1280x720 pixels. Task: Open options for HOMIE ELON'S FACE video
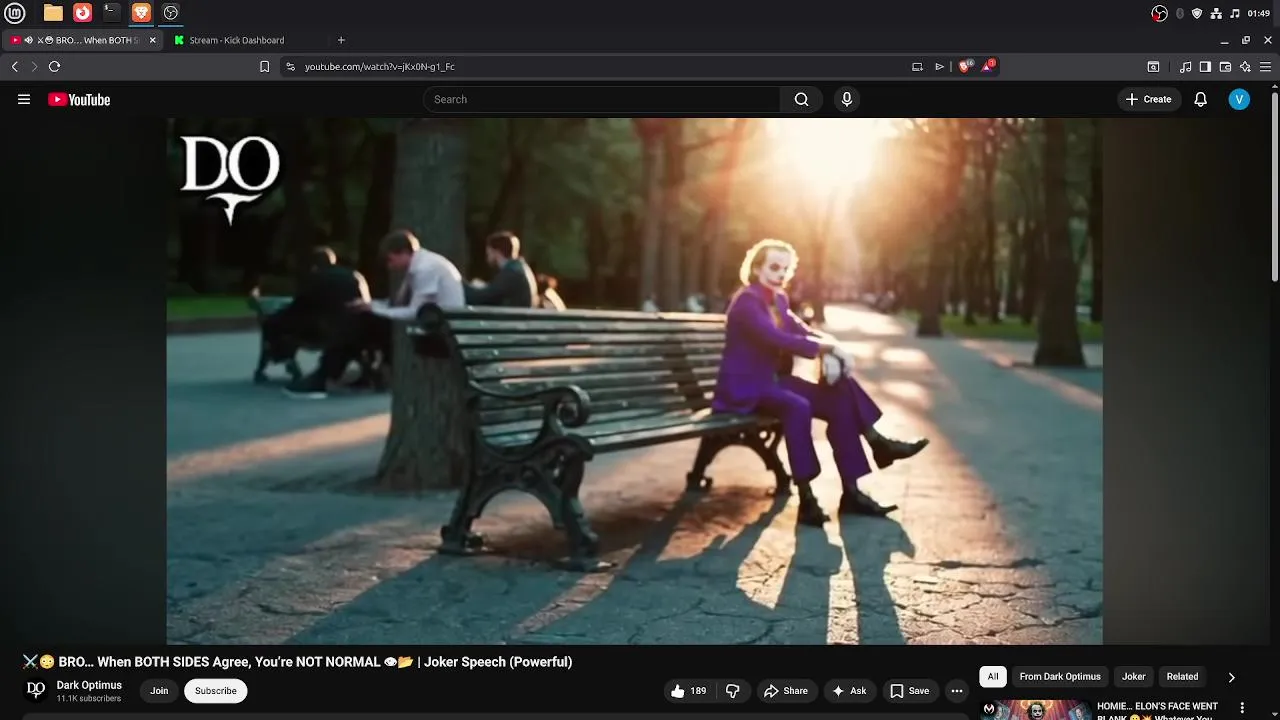click(1243, 707)
